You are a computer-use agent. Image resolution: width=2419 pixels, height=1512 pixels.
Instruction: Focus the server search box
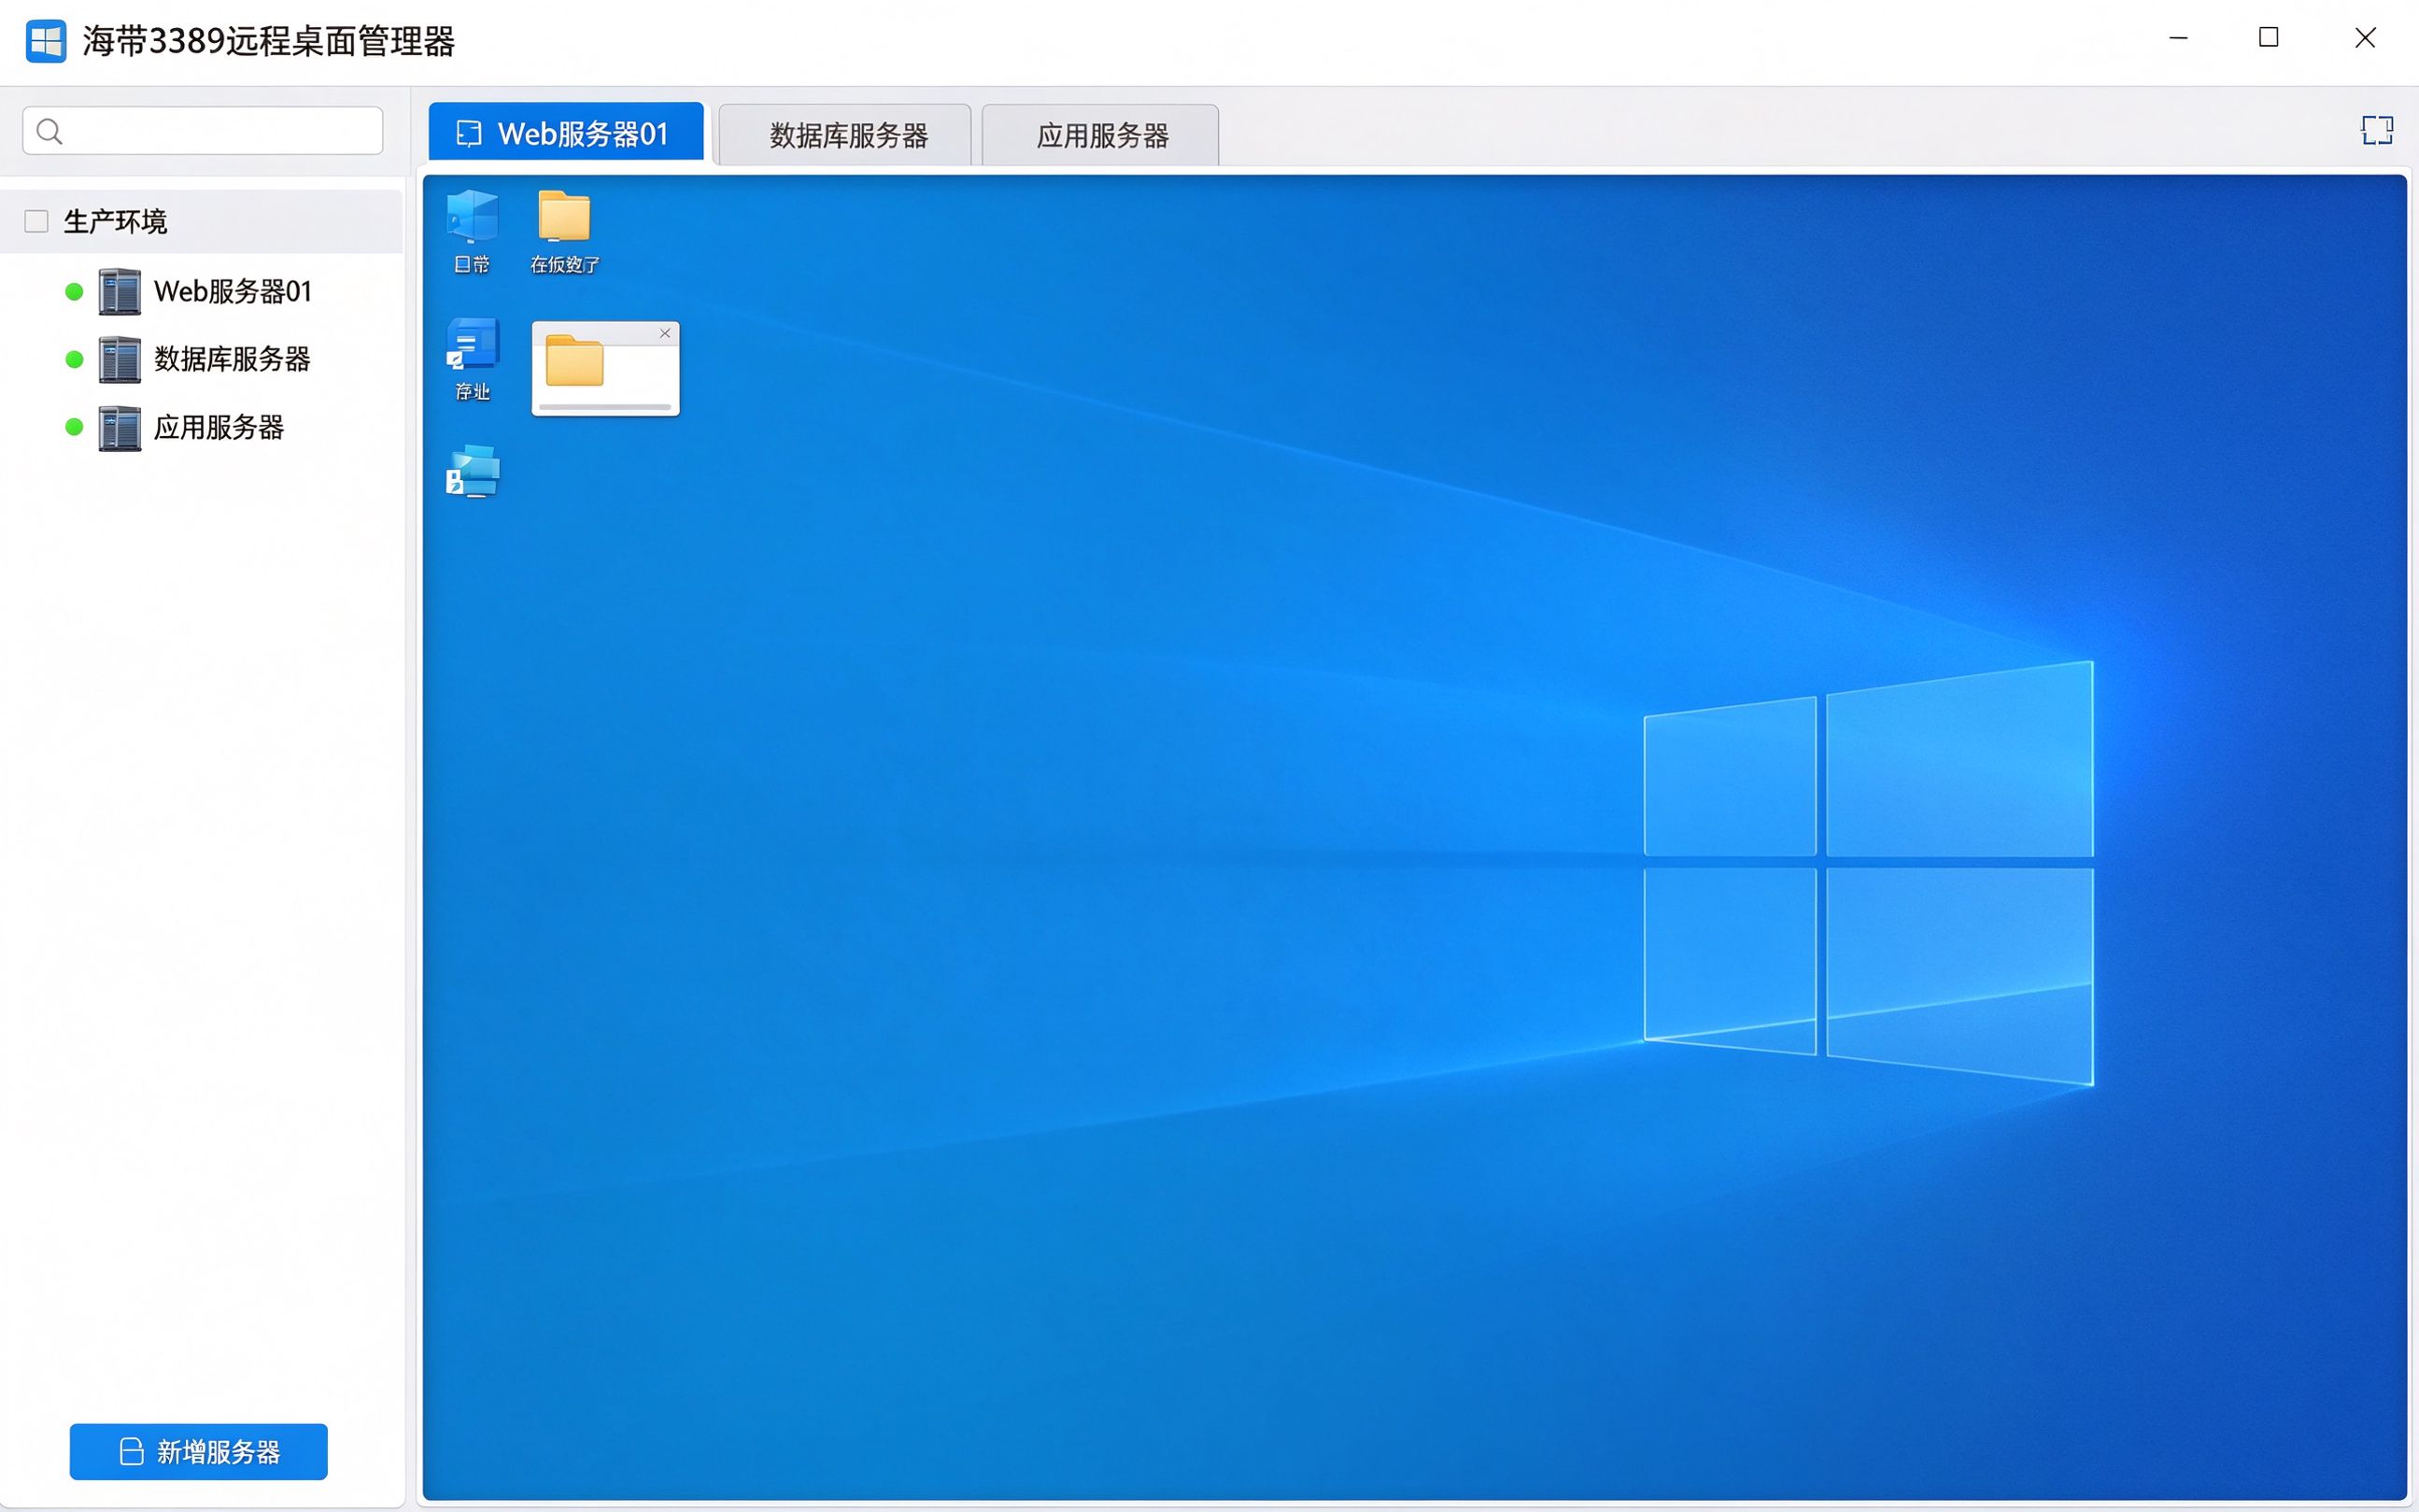click(x=203, y=131)
